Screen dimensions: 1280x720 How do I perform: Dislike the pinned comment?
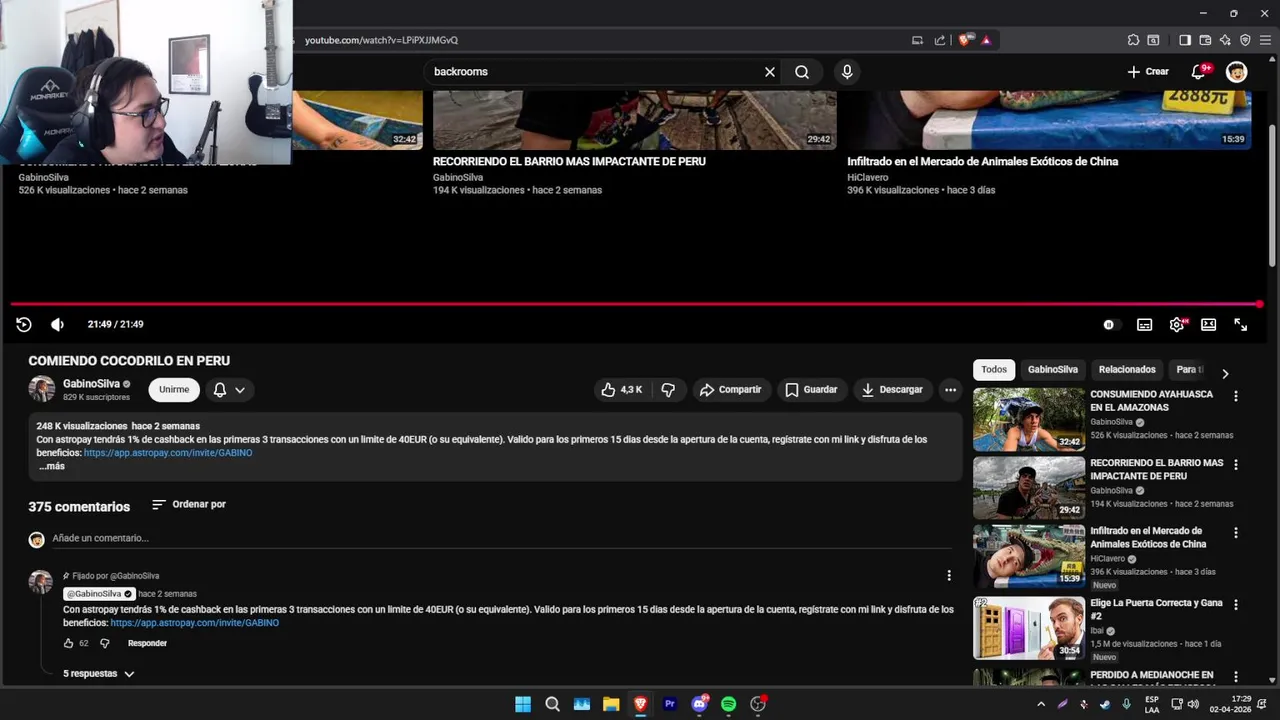point(104,644)
